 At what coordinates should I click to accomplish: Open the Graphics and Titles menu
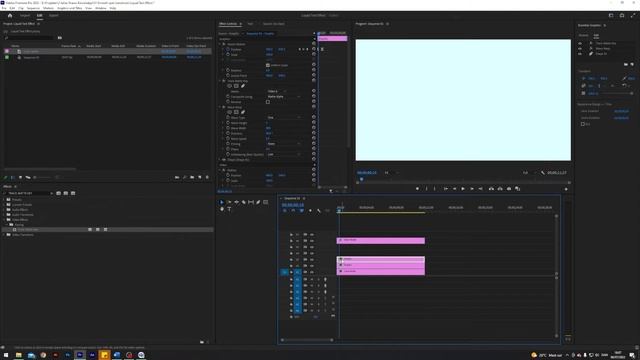tap(69, 8)
